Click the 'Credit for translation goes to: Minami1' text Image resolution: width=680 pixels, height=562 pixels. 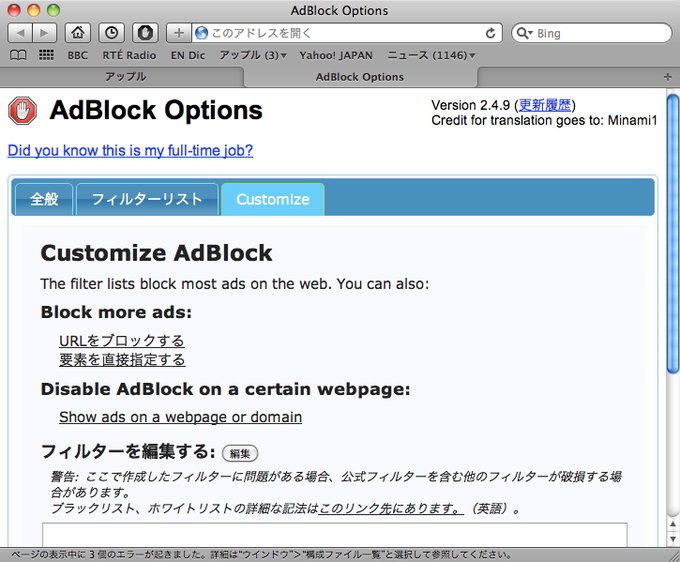click(544, 120)
